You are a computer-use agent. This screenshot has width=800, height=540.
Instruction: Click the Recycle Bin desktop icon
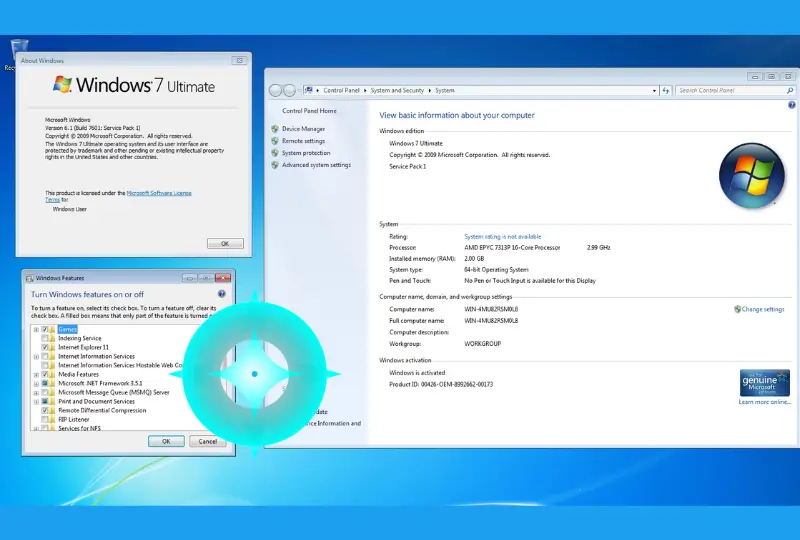click(19, 47)
